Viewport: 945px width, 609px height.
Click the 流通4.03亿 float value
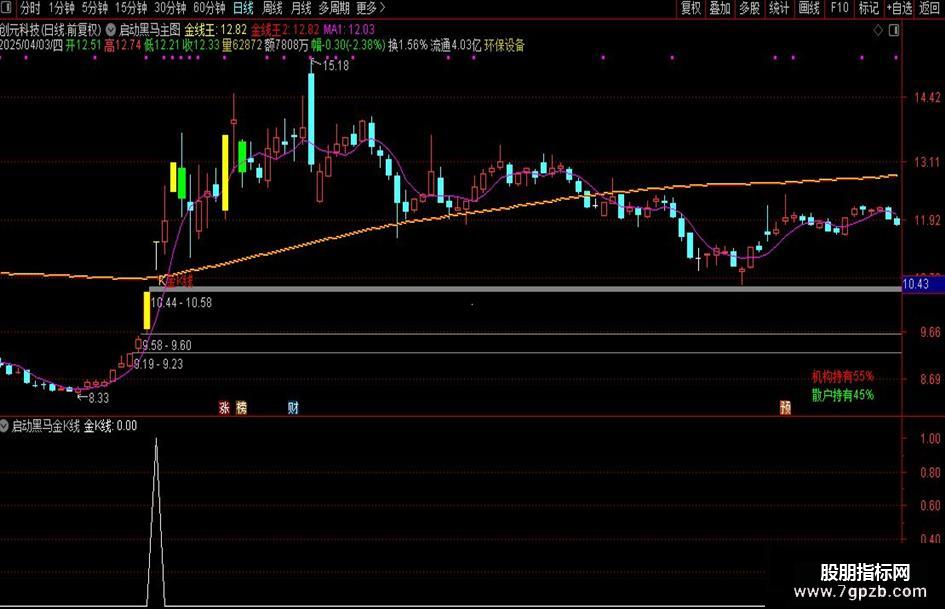pyautogui.click(x=456, y=45)
